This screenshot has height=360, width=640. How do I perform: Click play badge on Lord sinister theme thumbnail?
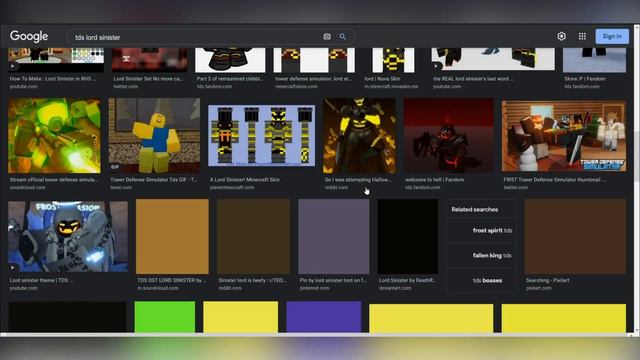click(x=13, y=268)
